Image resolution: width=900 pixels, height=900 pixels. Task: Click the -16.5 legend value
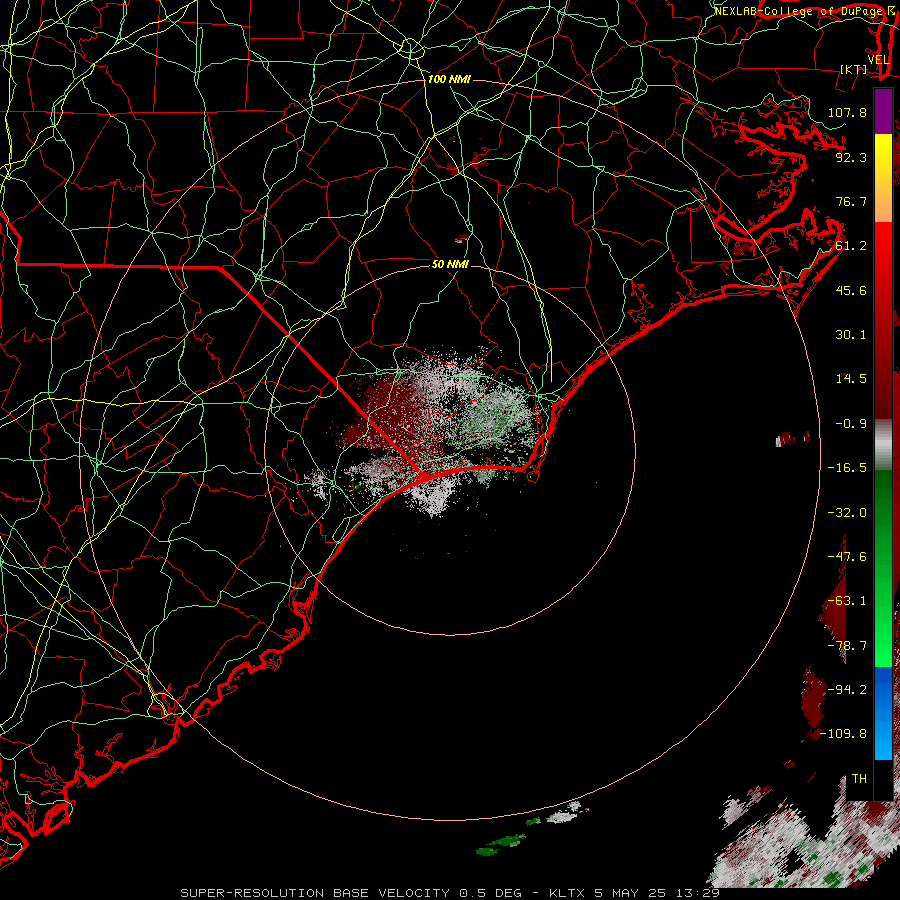click(x=847, y=468)
